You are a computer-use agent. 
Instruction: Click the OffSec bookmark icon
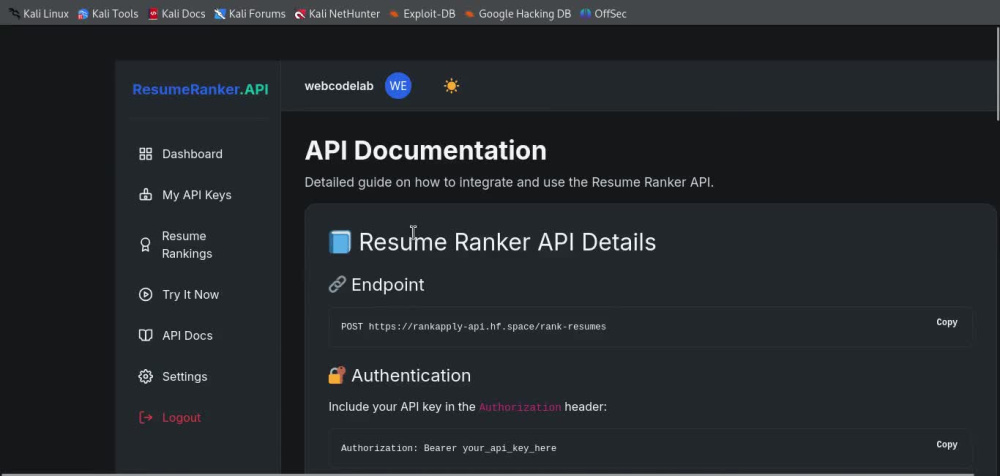click(585, 13)
